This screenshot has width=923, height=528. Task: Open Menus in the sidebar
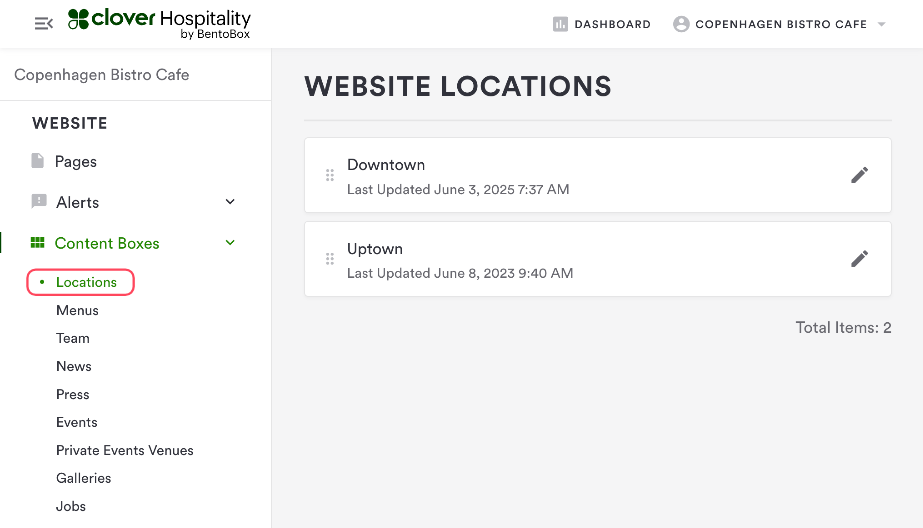click(x=77, y=310)
